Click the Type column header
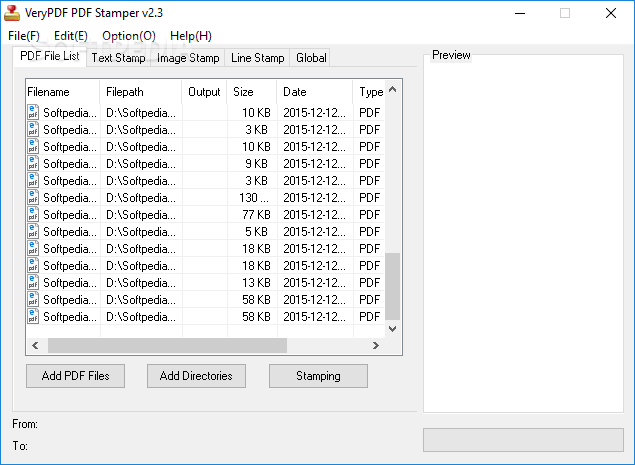Viewport: 635px width, 465px height. (x=369, y=92)
